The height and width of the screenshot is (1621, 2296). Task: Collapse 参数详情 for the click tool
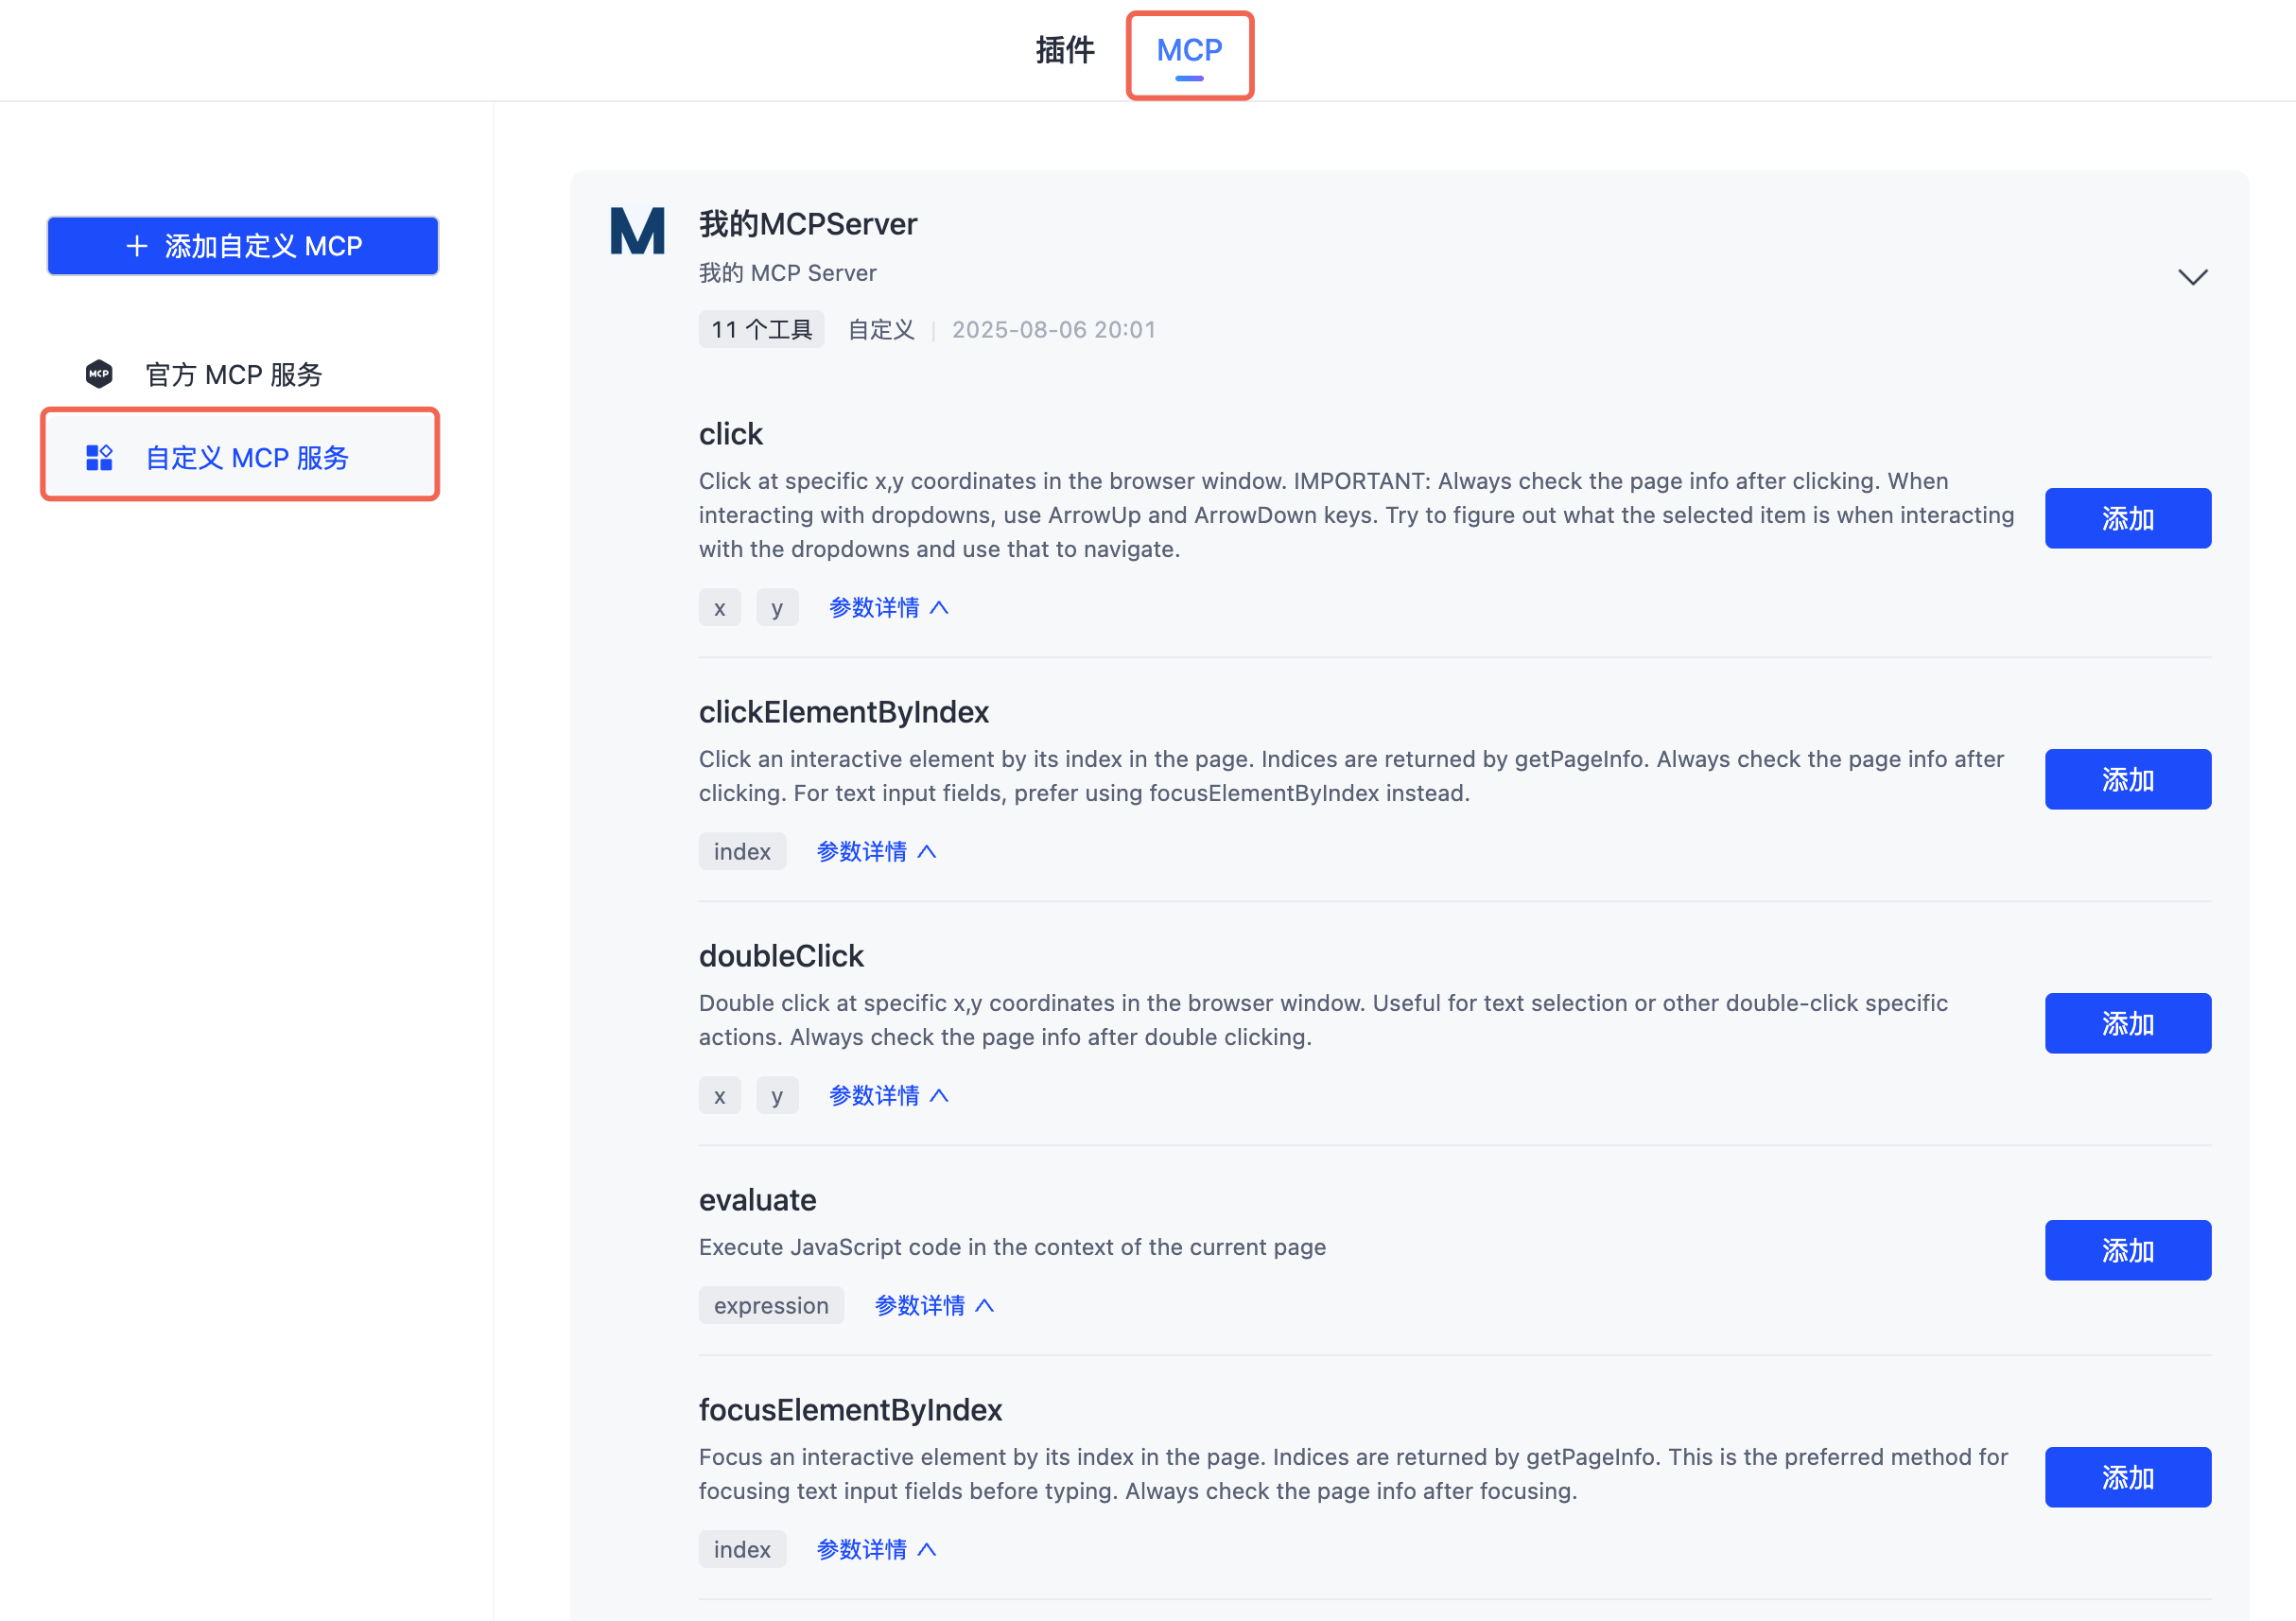888,608
